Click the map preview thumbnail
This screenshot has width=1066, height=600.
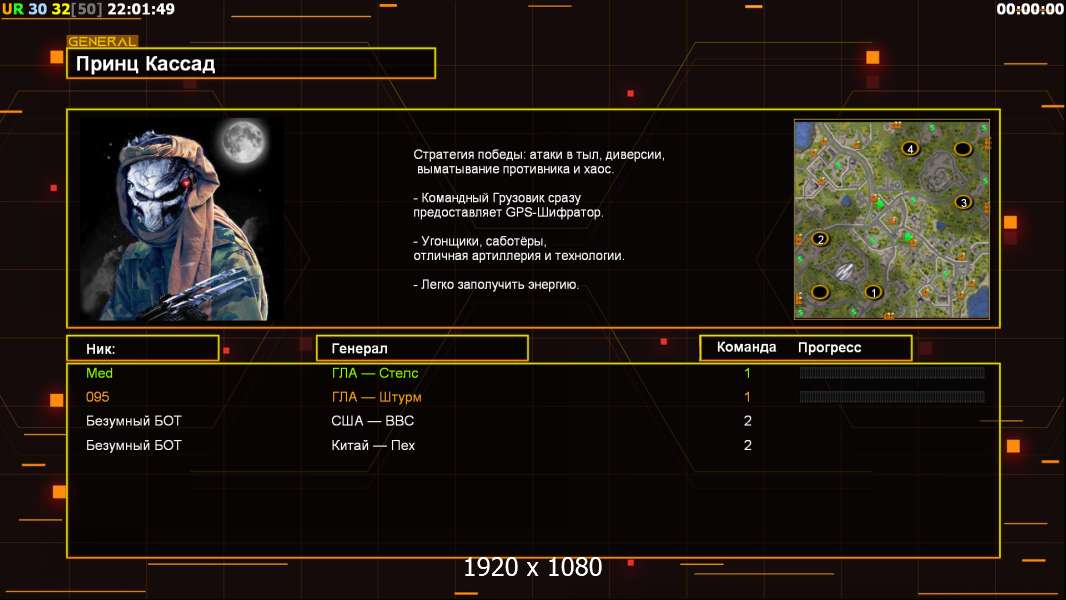pos(892,219)
